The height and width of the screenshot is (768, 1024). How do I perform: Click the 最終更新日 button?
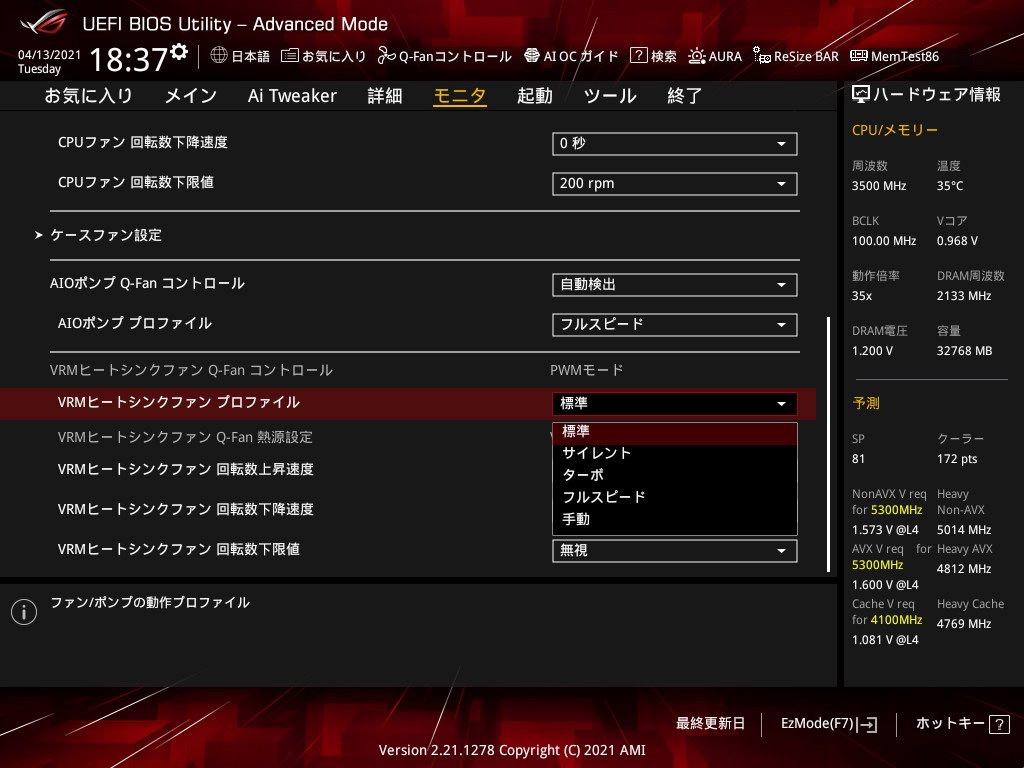[710, 724]
